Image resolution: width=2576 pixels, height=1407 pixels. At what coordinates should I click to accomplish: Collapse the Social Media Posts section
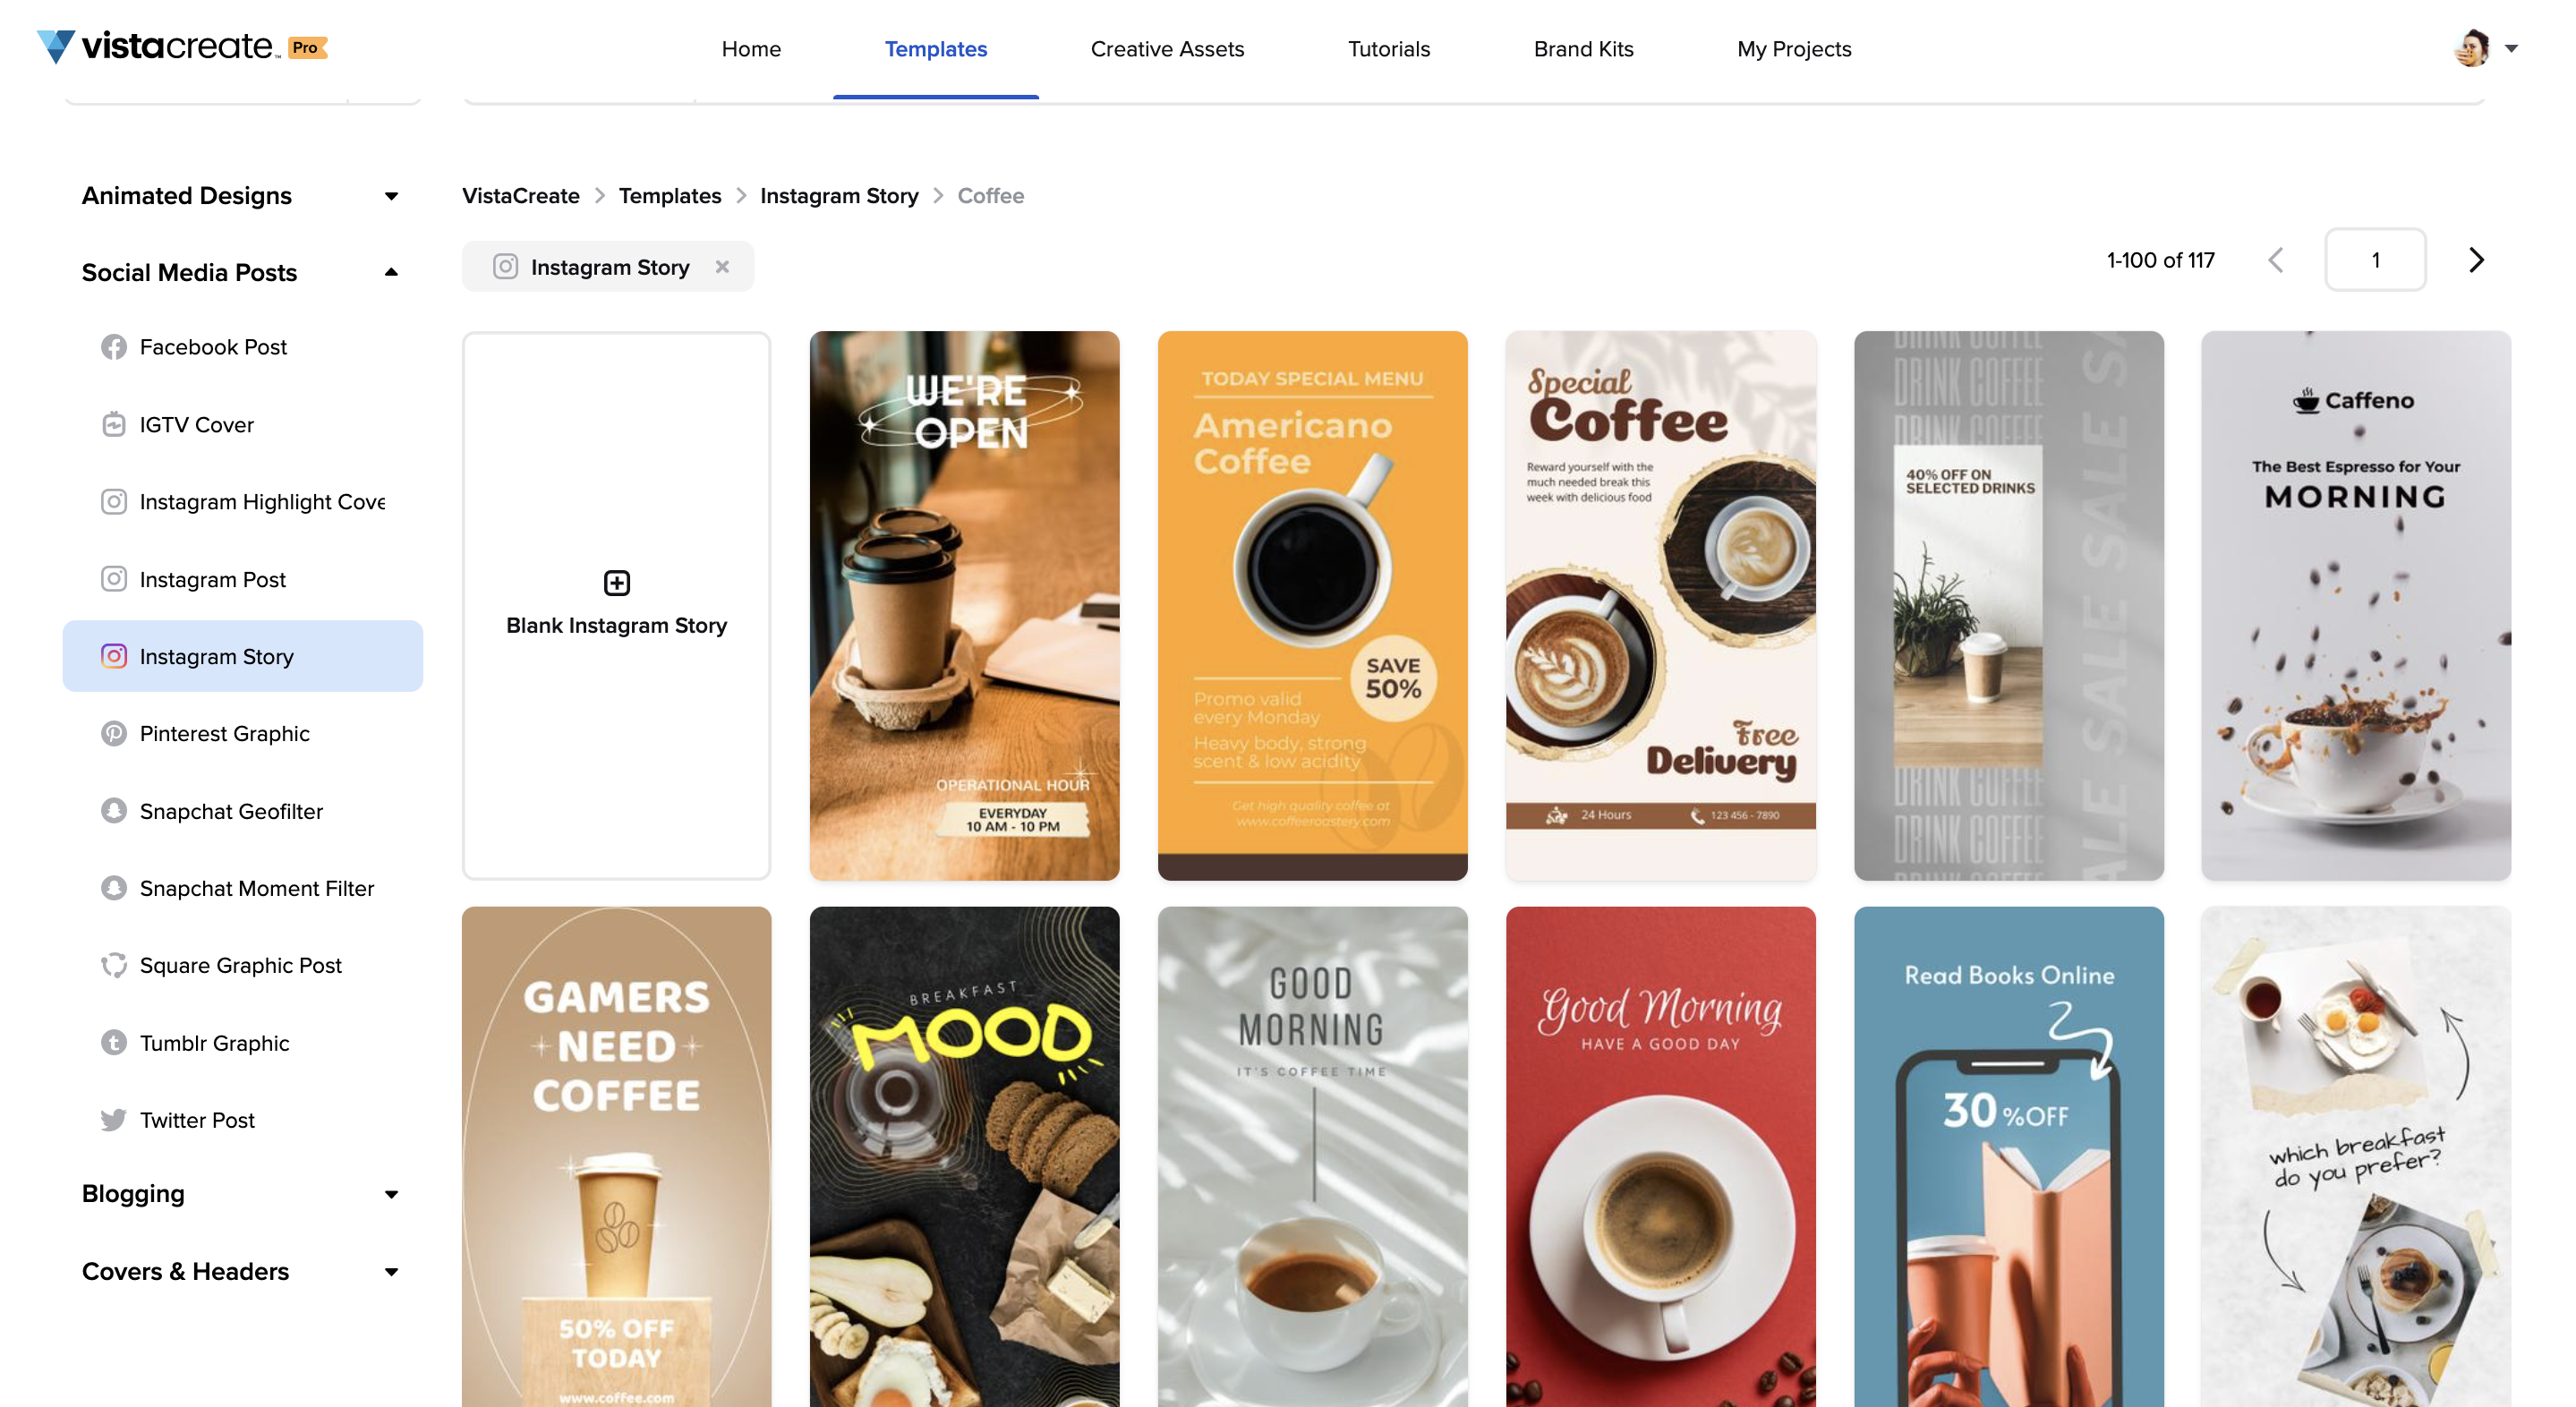(x=389, y=270)
